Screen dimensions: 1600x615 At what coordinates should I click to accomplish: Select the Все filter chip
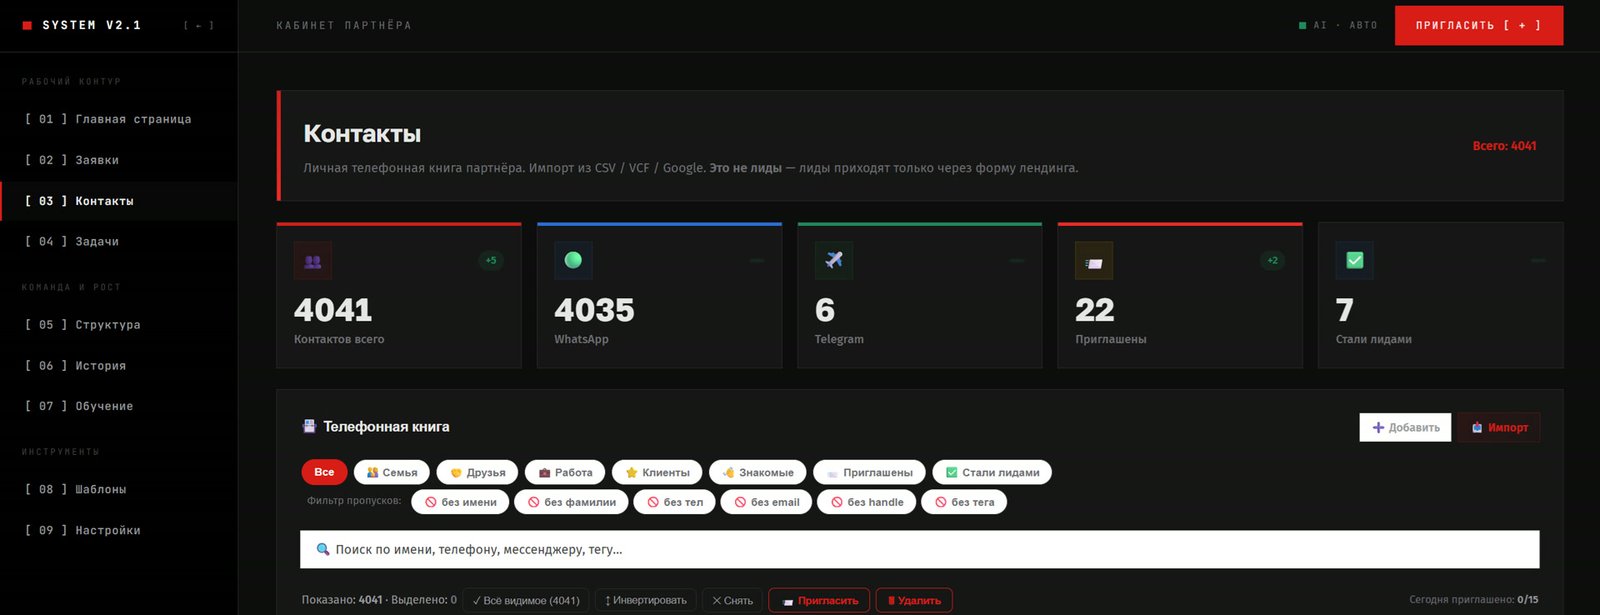(324, 472)
